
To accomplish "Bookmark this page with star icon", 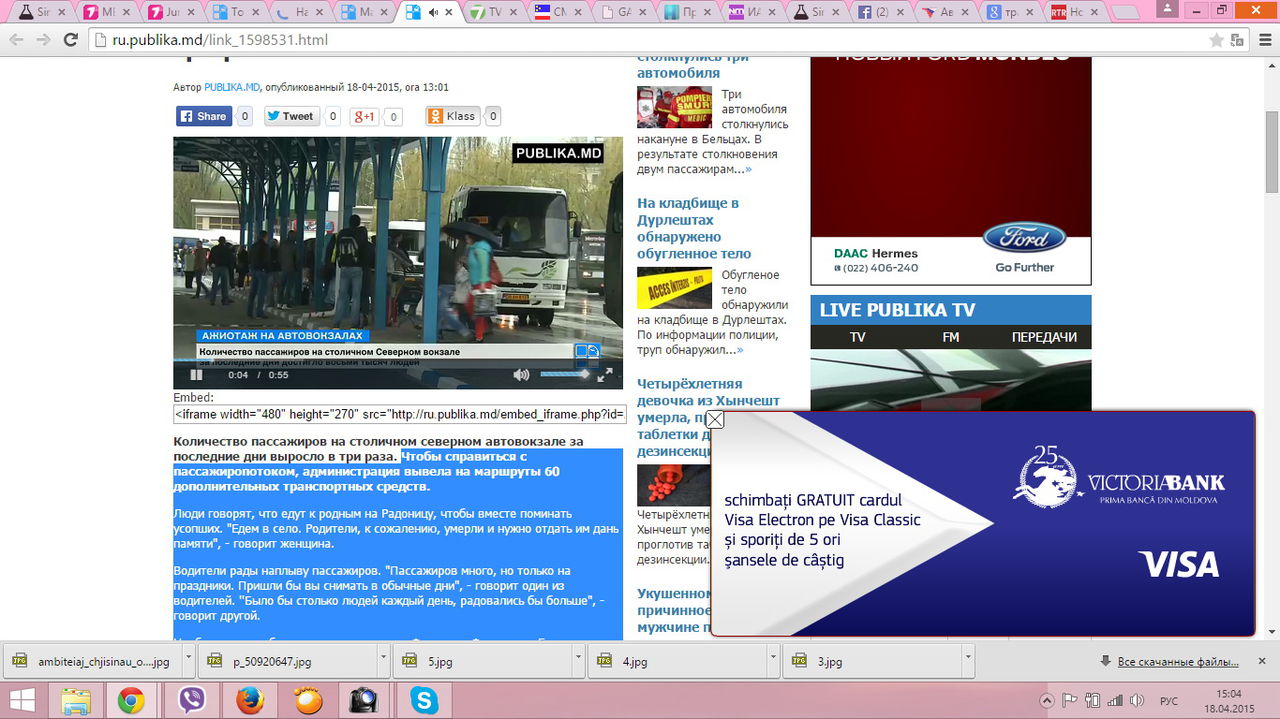I will coord(1216,40).
